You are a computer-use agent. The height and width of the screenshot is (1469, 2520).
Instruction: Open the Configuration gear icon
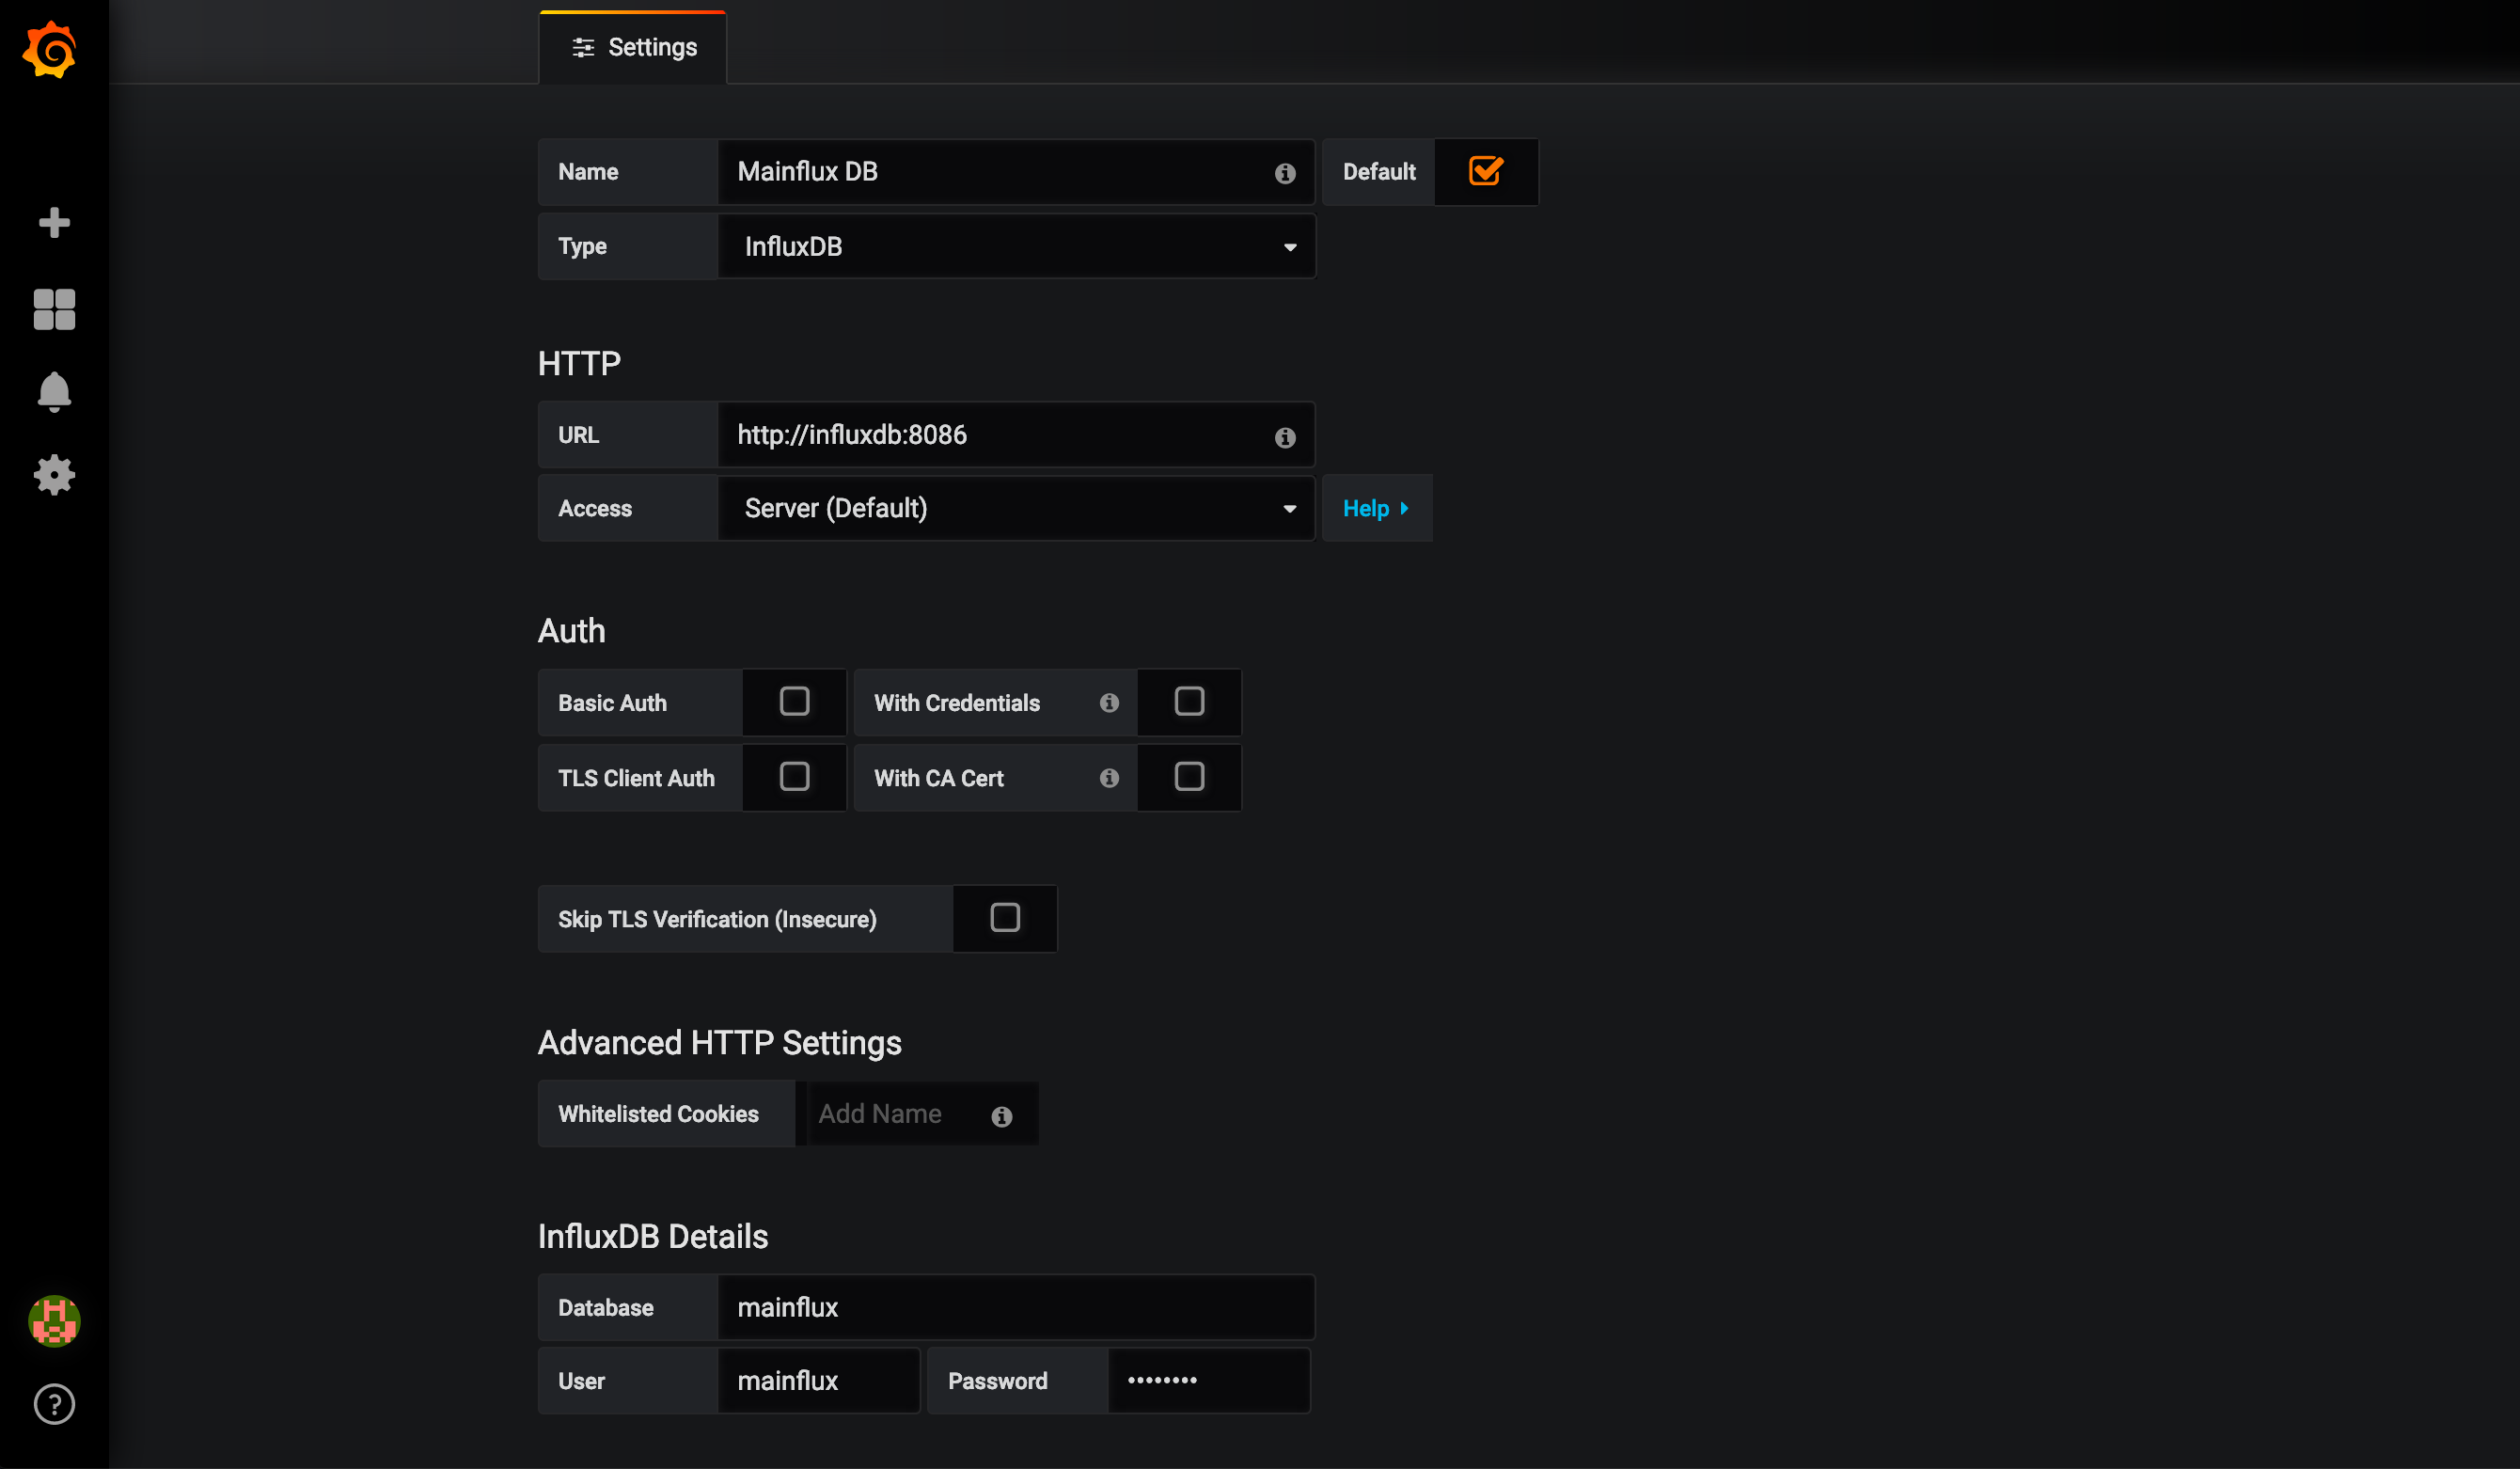click(x=54, y=475)
